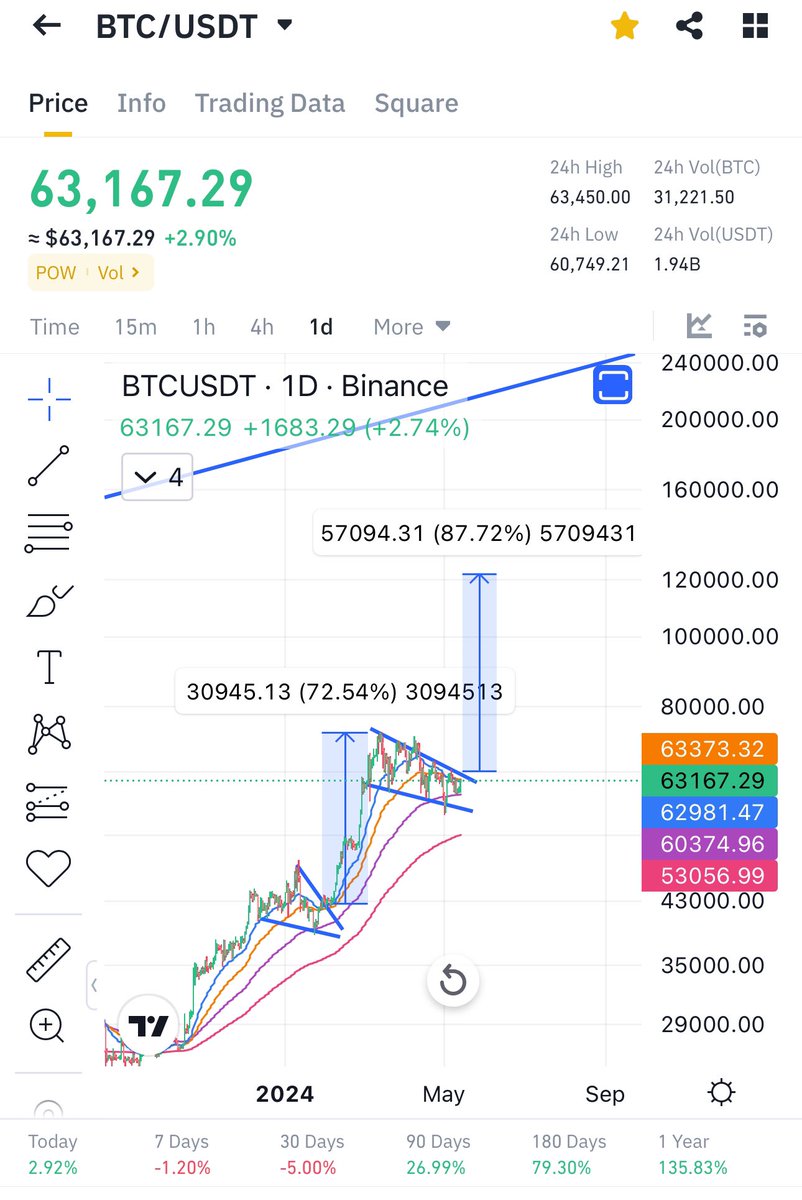The image size is (802, 1200).
Task: Collapse the drawing toolbar side arrow
Action: [x=94, y=985]
